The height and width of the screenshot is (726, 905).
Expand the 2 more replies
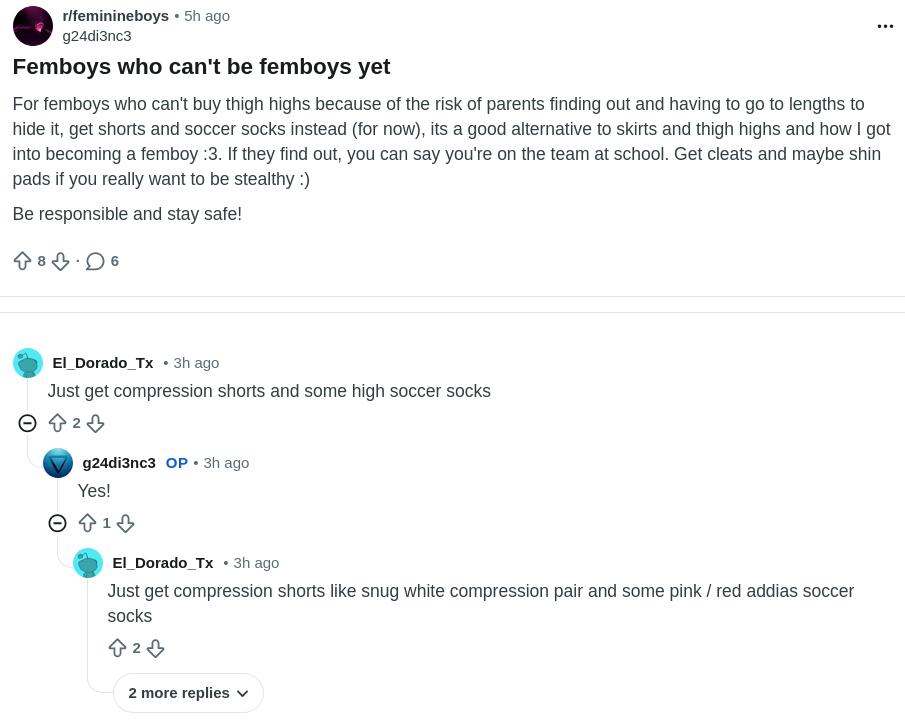tap(188, 693)
